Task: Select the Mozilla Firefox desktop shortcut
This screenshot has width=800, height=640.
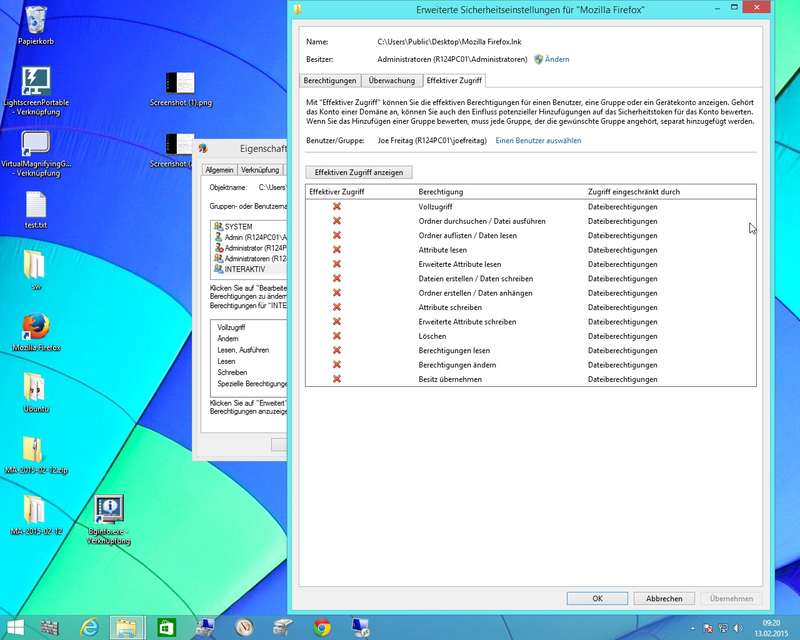Action: (x=35, y=329)
